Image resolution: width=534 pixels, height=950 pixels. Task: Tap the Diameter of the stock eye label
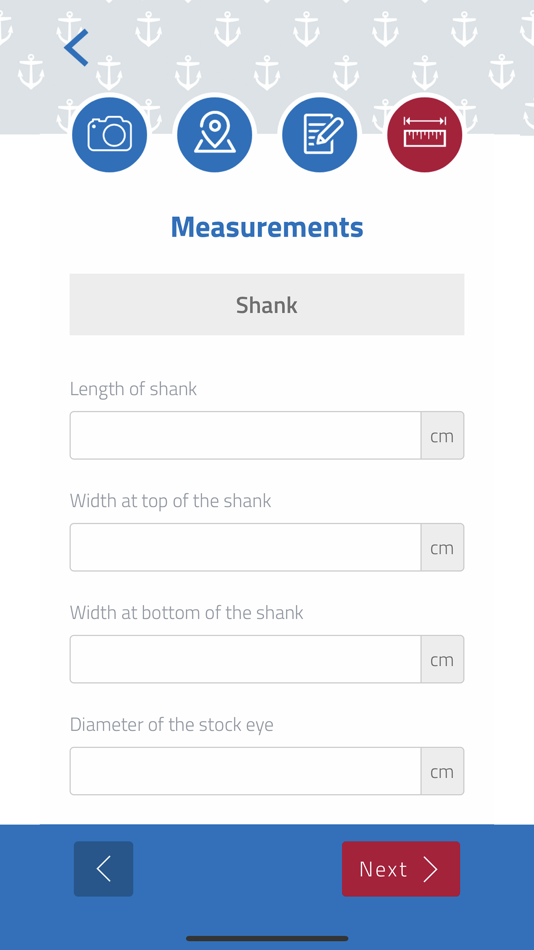pyautogui.click(x=172, y=724)
